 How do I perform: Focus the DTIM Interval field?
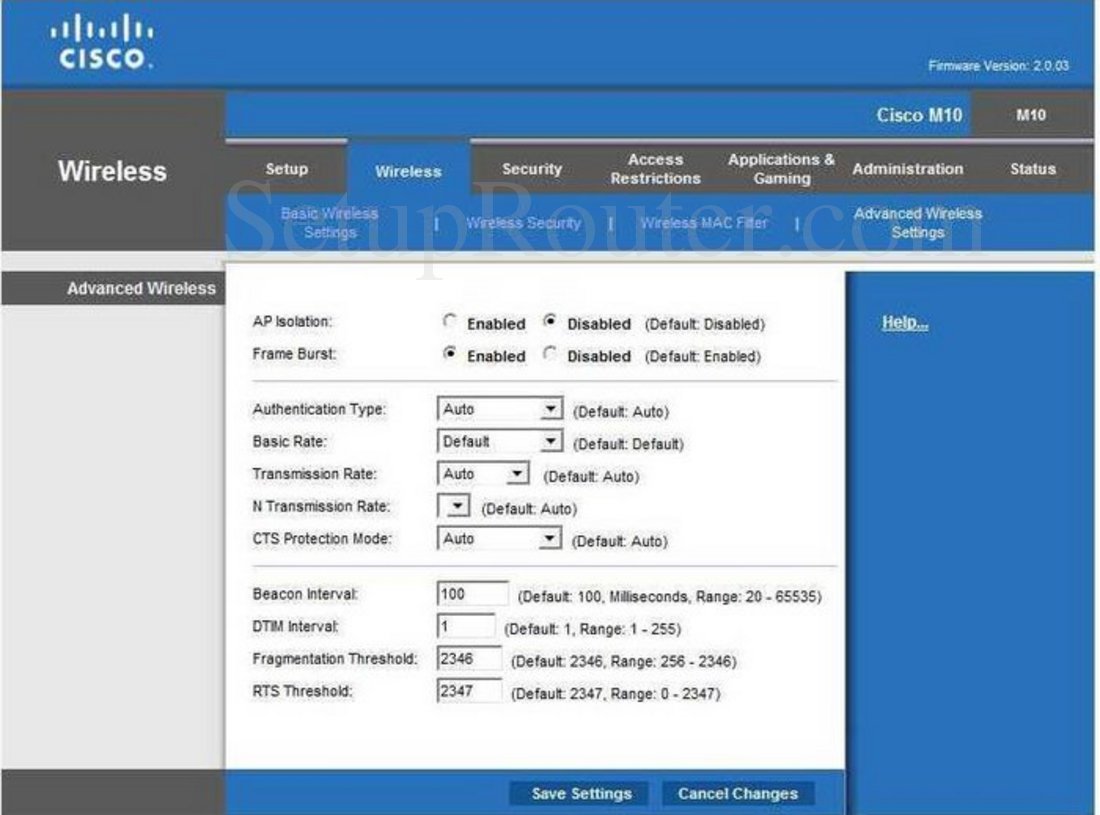pos(466,626)
